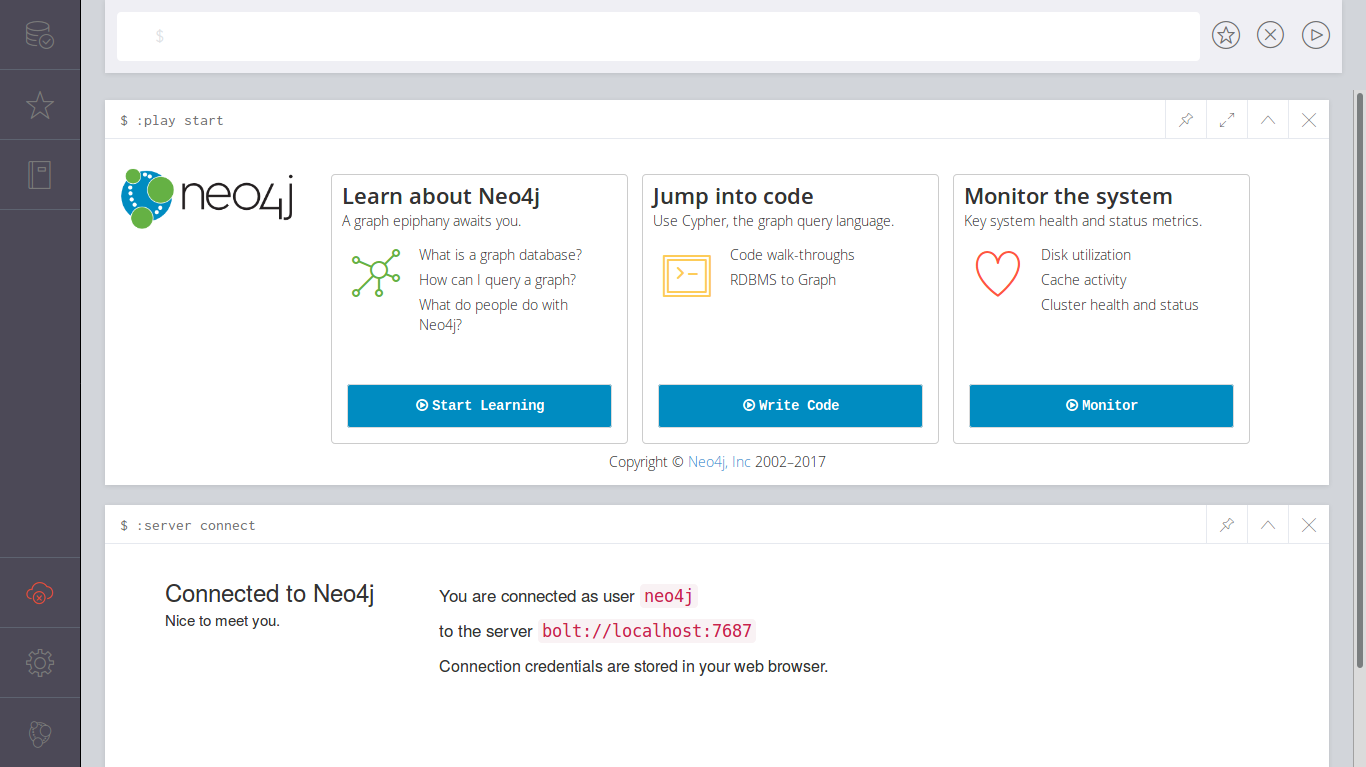Click 'Learn about Neo4j' heading
The width and height of the screenshot is (1366, 767).
pyautogui.click(x=441, y=197)
